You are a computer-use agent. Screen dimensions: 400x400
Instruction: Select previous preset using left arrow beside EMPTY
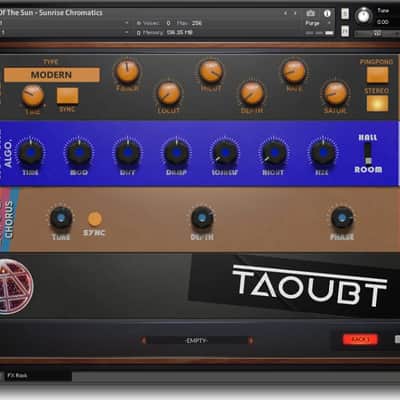coord(144,340)
